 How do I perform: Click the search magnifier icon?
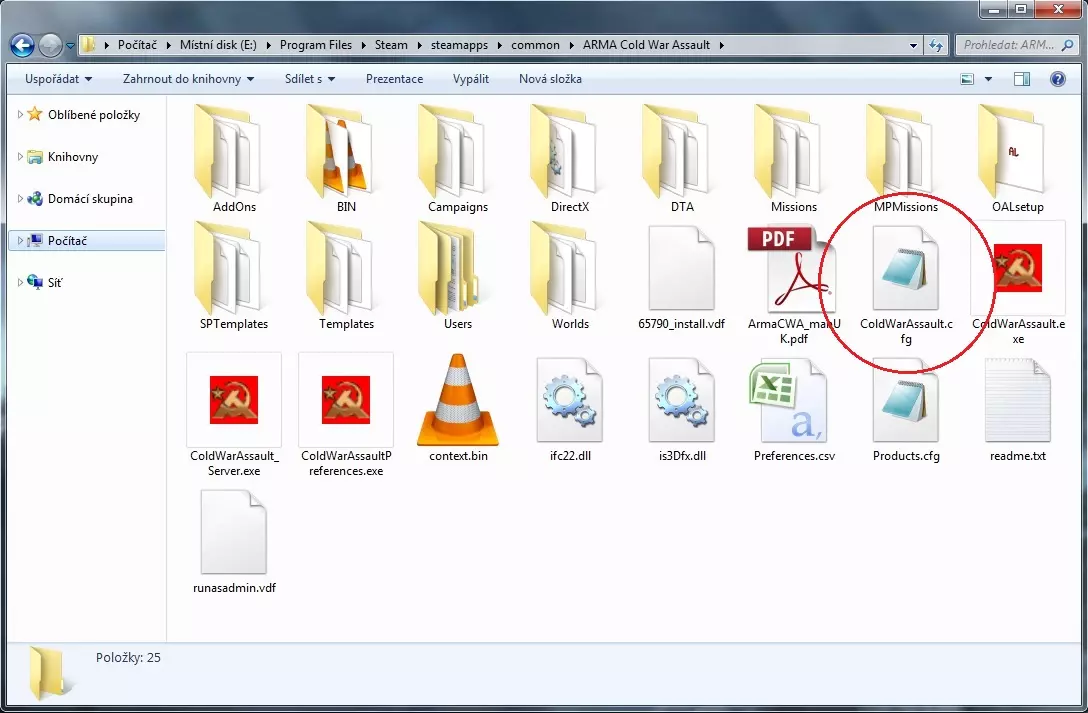(1069, 45)
